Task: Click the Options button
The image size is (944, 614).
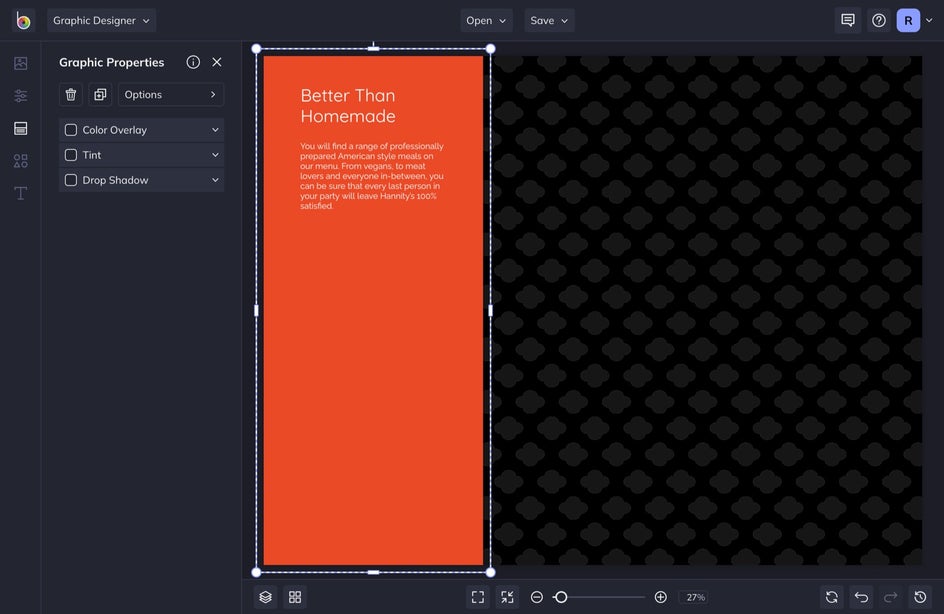Action: 171,94
